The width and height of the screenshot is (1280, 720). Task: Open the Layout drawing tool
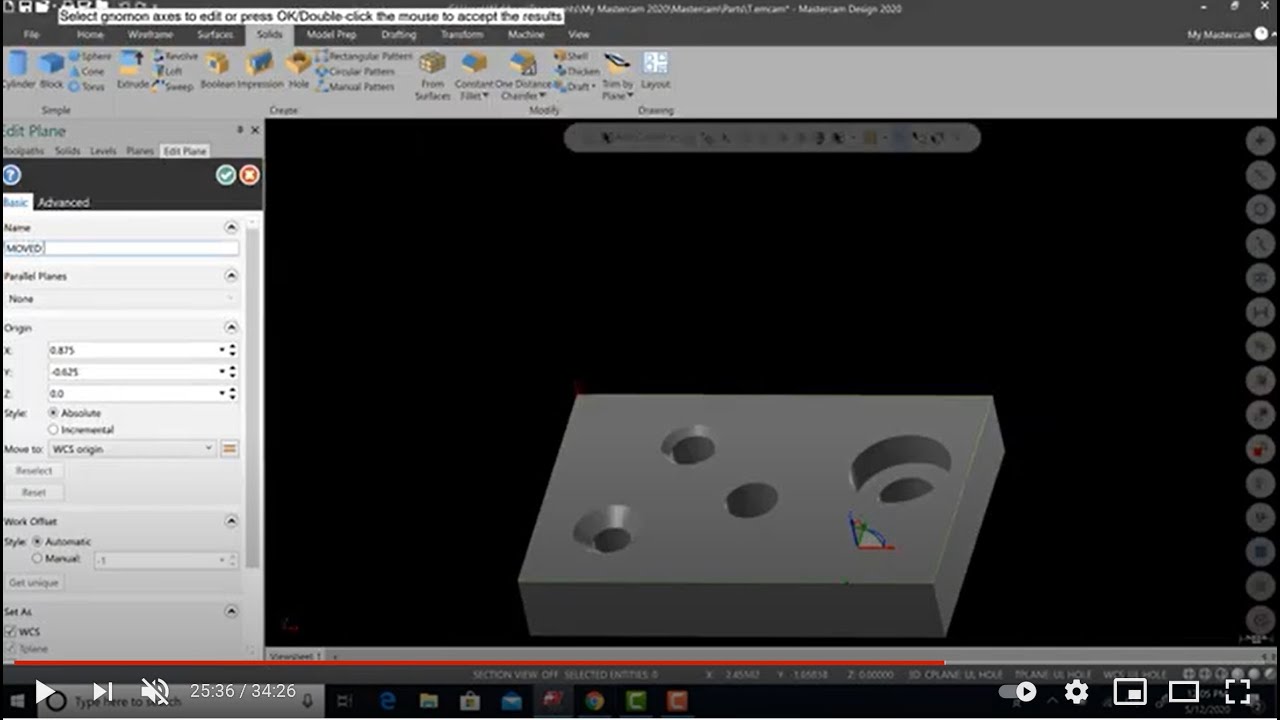655,70
